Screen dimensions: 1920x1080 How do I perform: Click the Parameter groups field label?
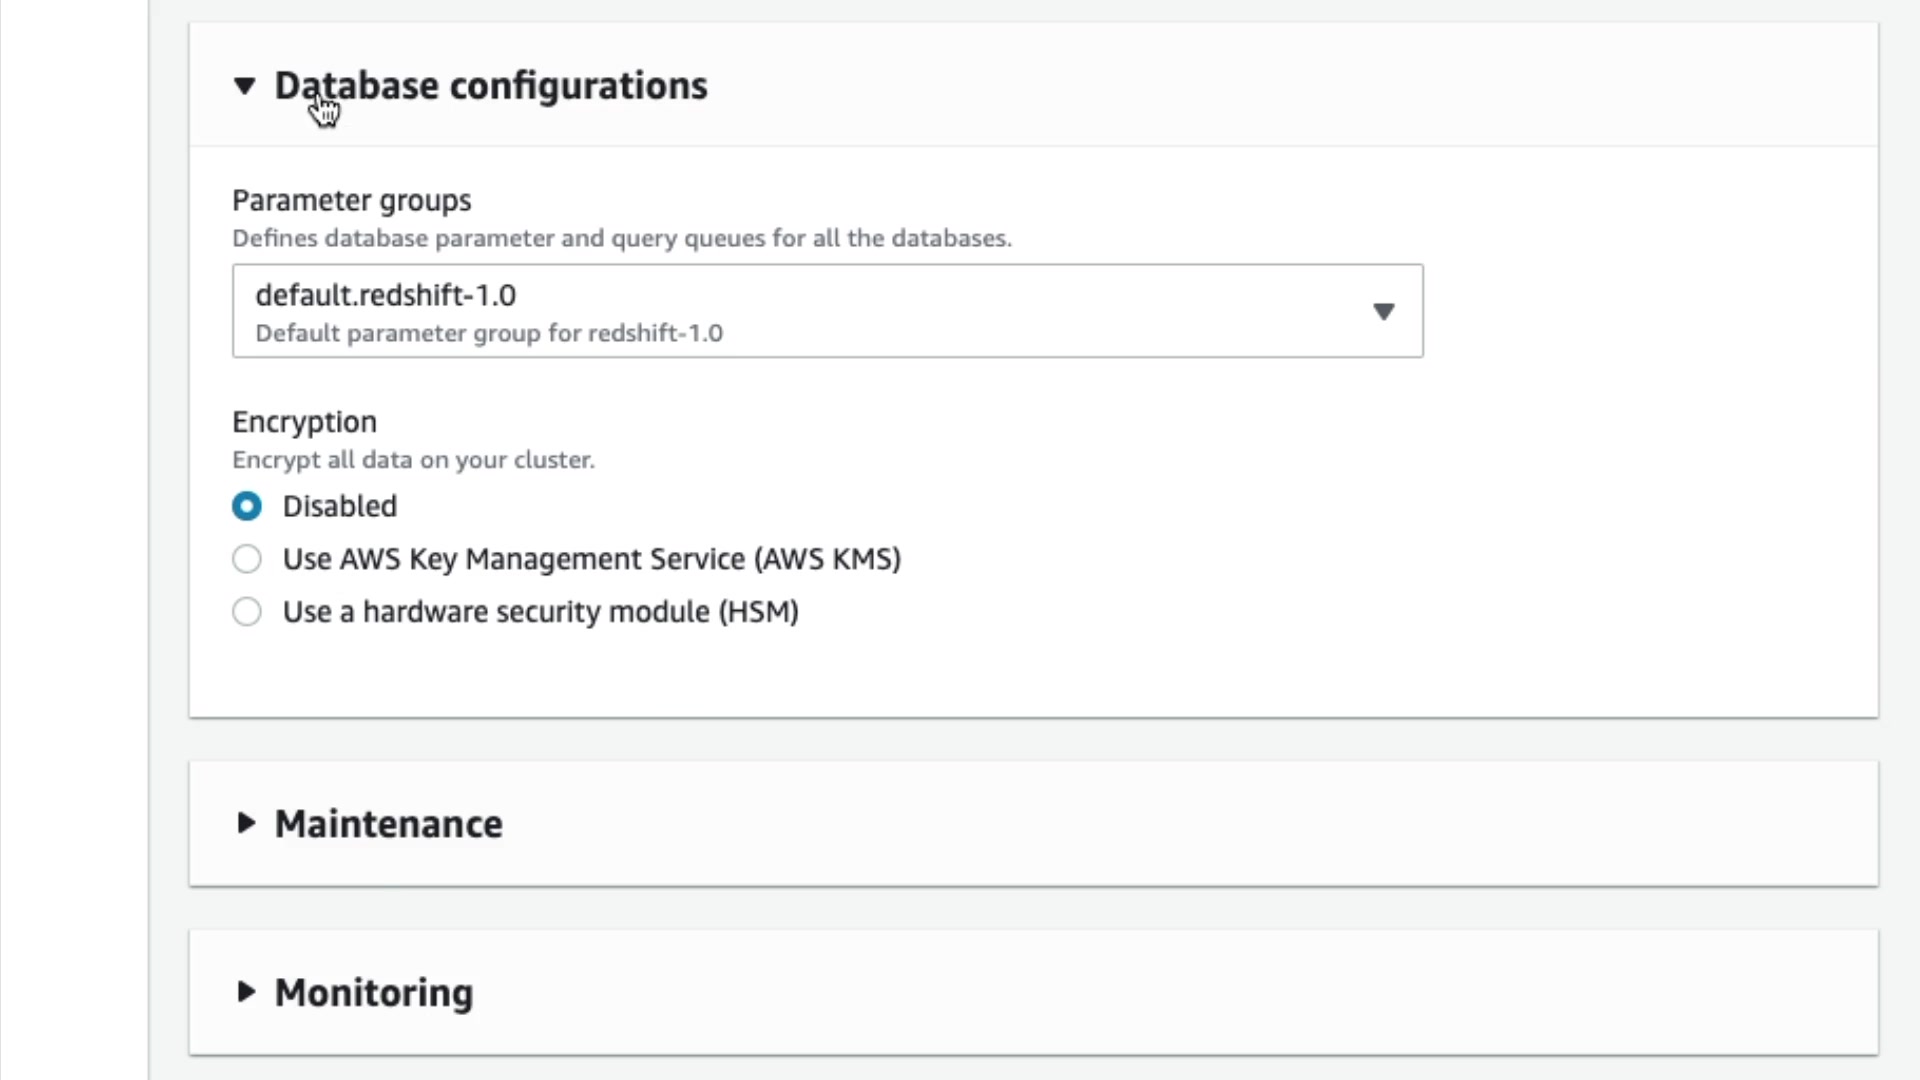tap(351, 200)
